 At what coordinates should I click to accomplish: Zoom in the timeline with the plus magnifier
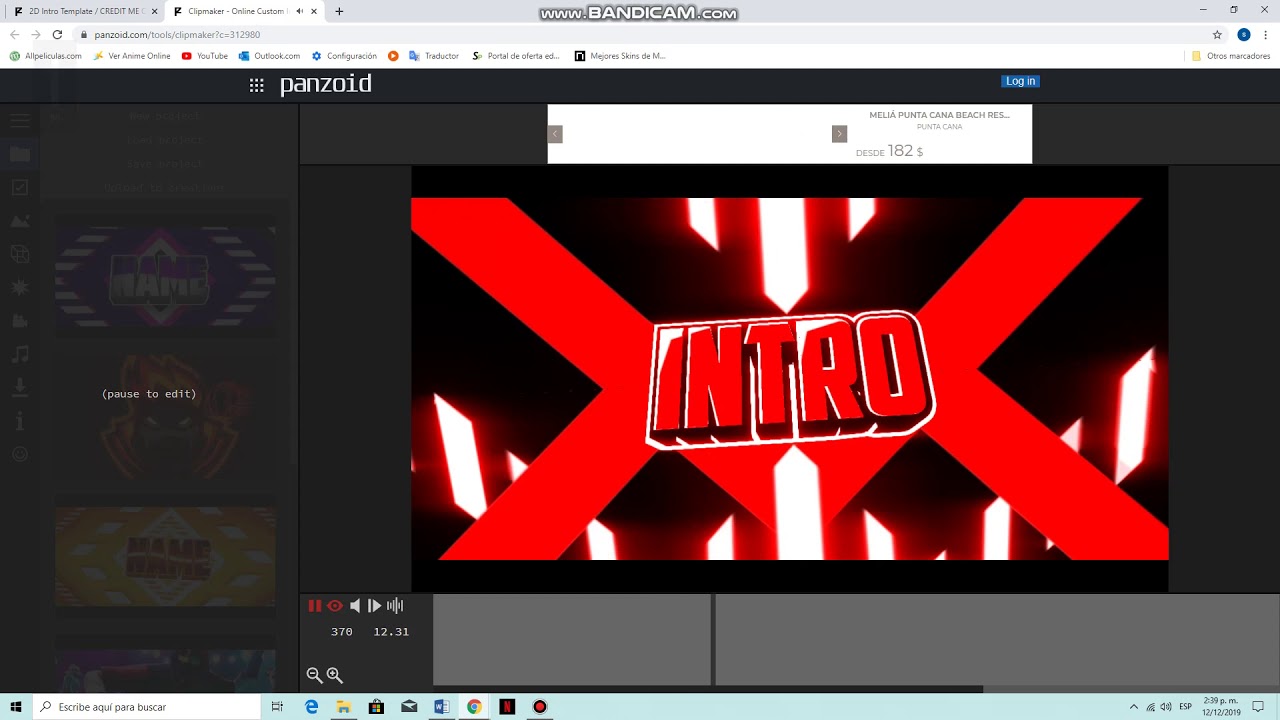coord(335,675)
